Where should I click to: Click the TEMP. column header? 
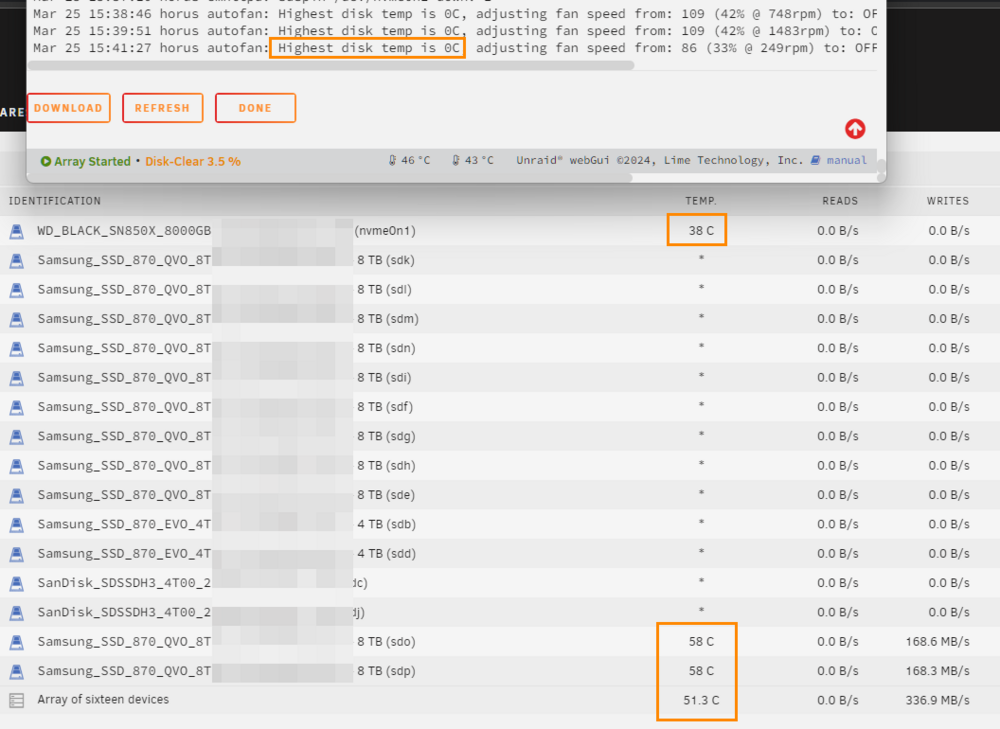tap(701, 201)
